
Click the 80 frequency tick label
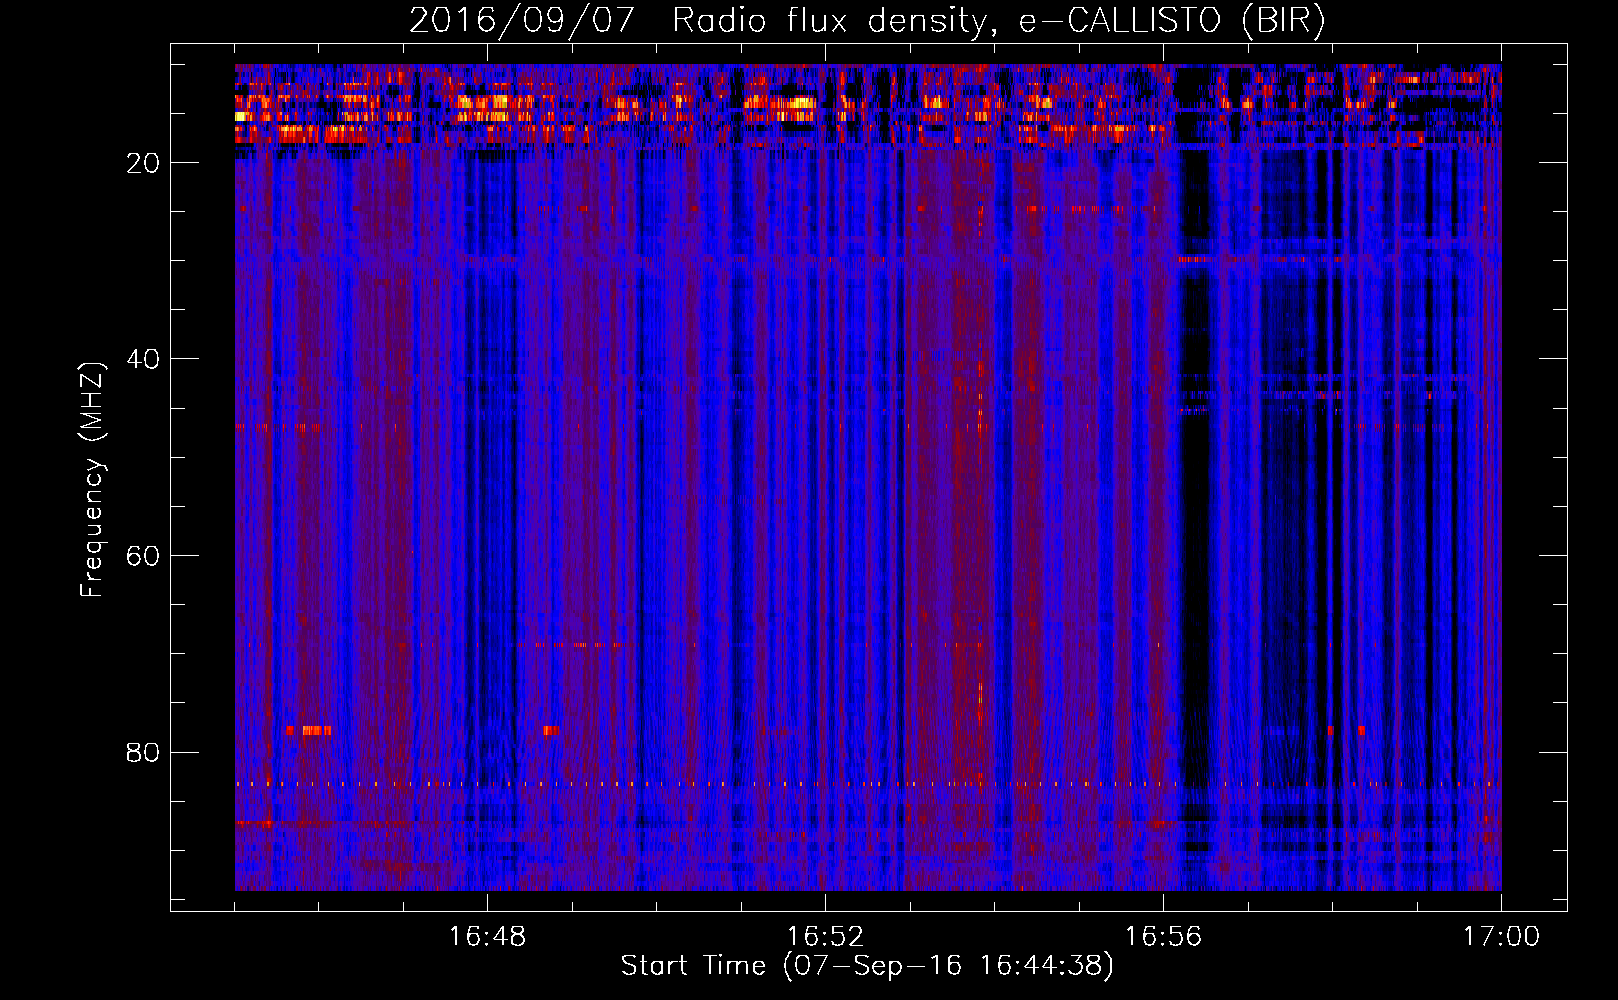(x=143, y=752)
